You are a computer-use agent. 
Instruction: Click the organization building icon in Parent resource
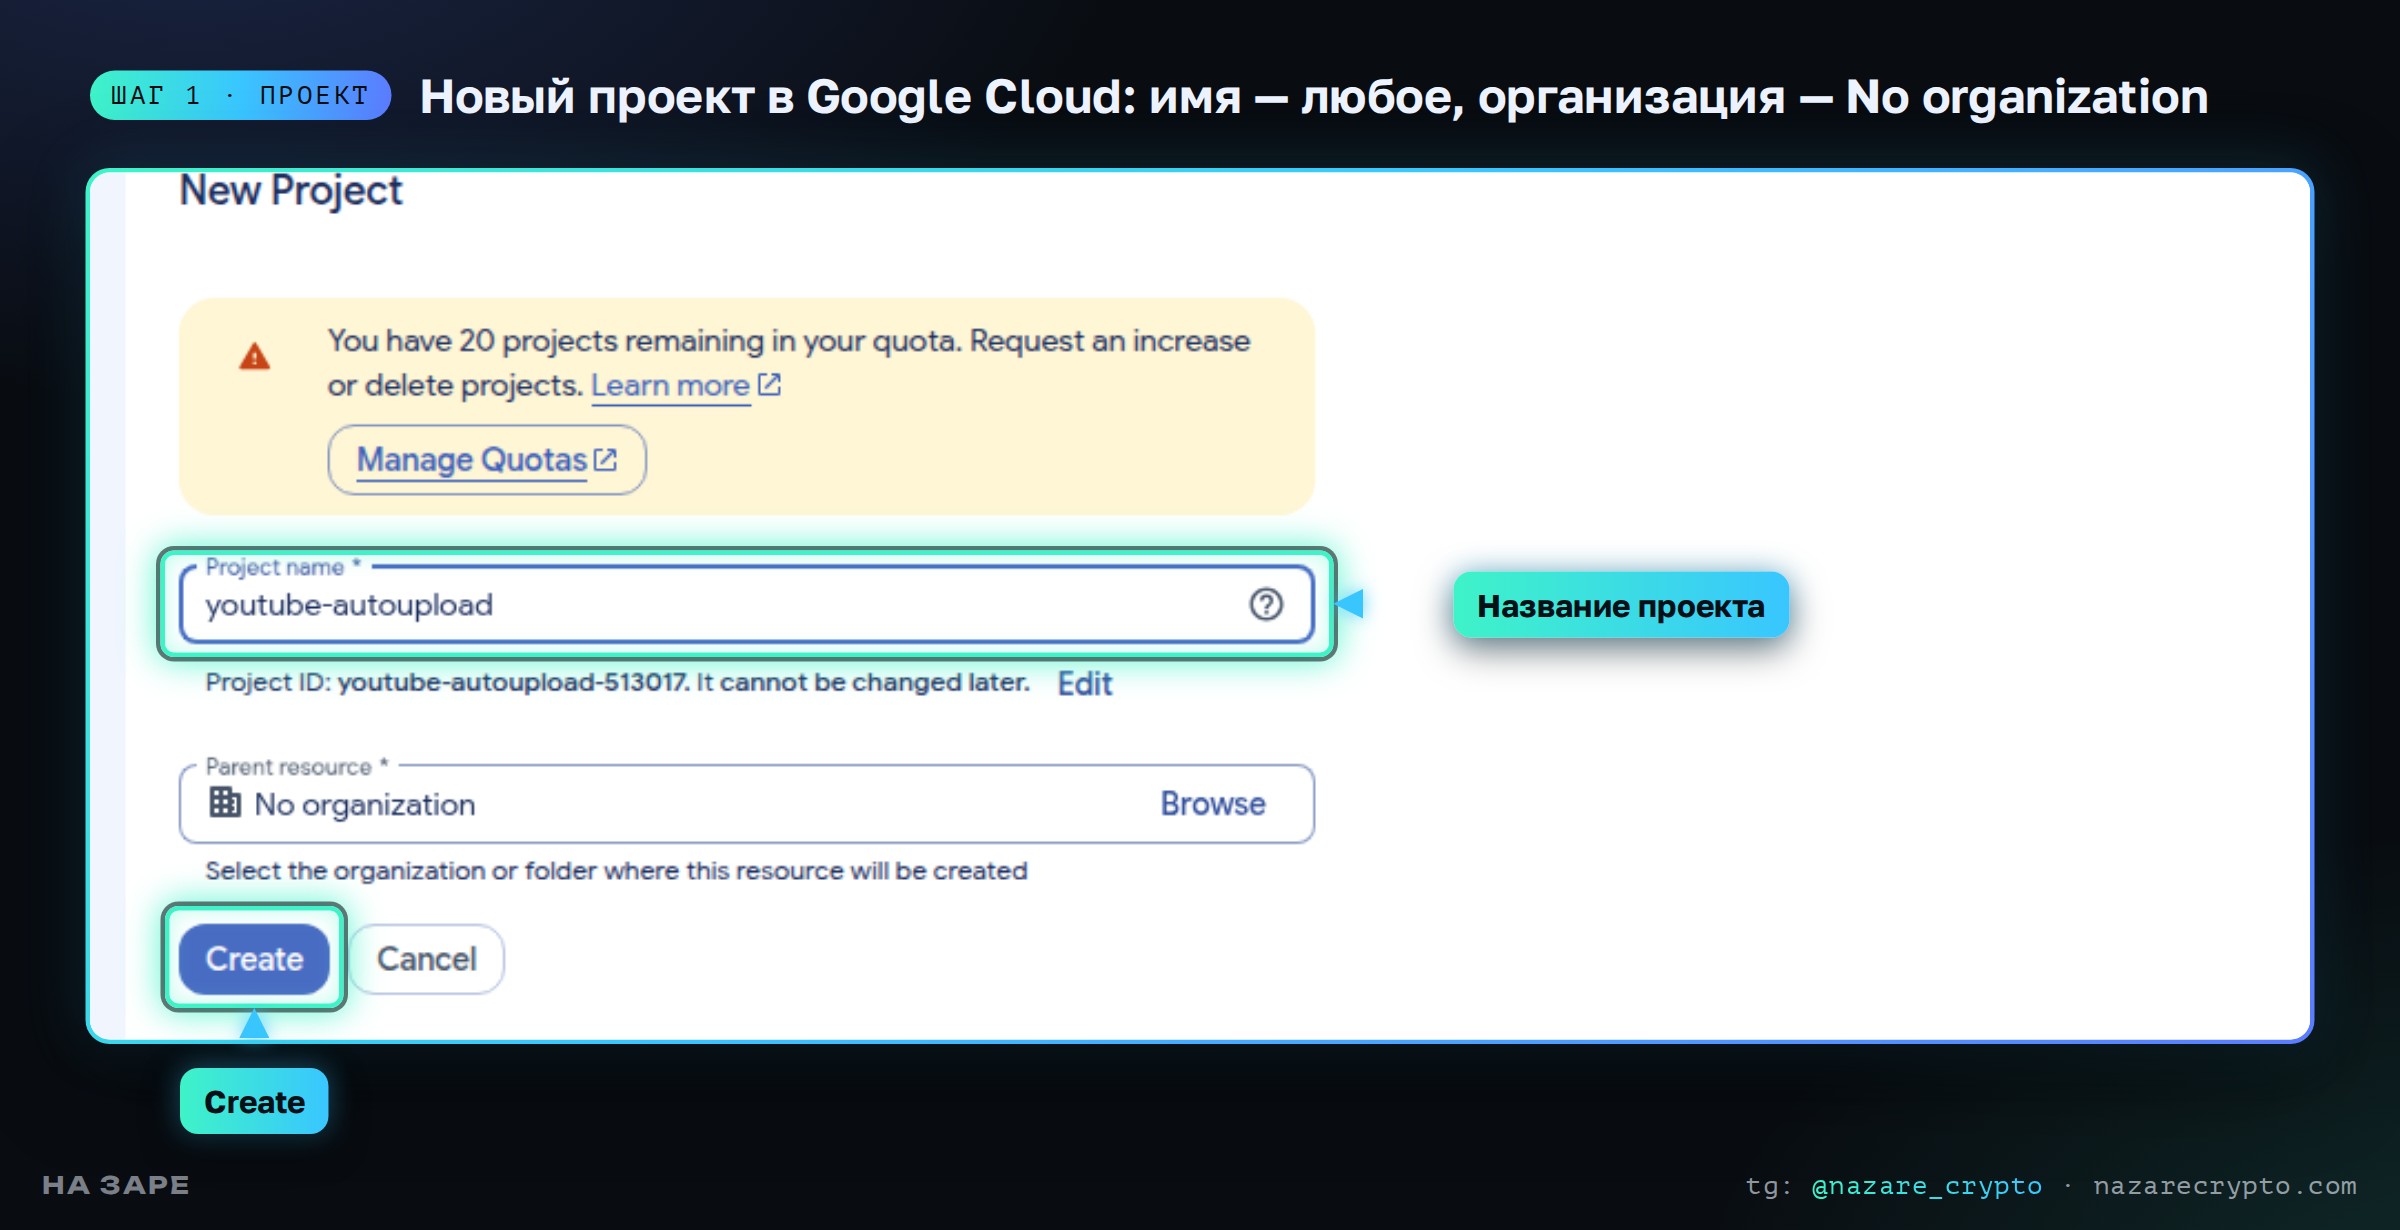point(225,802)
